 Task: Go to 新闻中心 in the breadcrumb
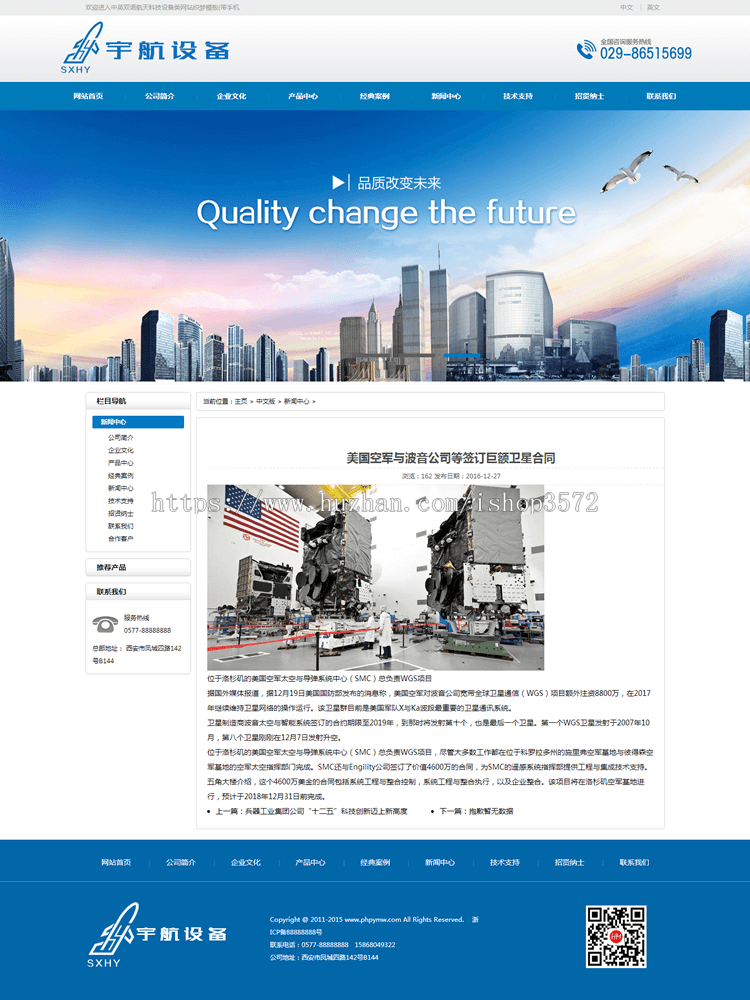coord(297,401)
